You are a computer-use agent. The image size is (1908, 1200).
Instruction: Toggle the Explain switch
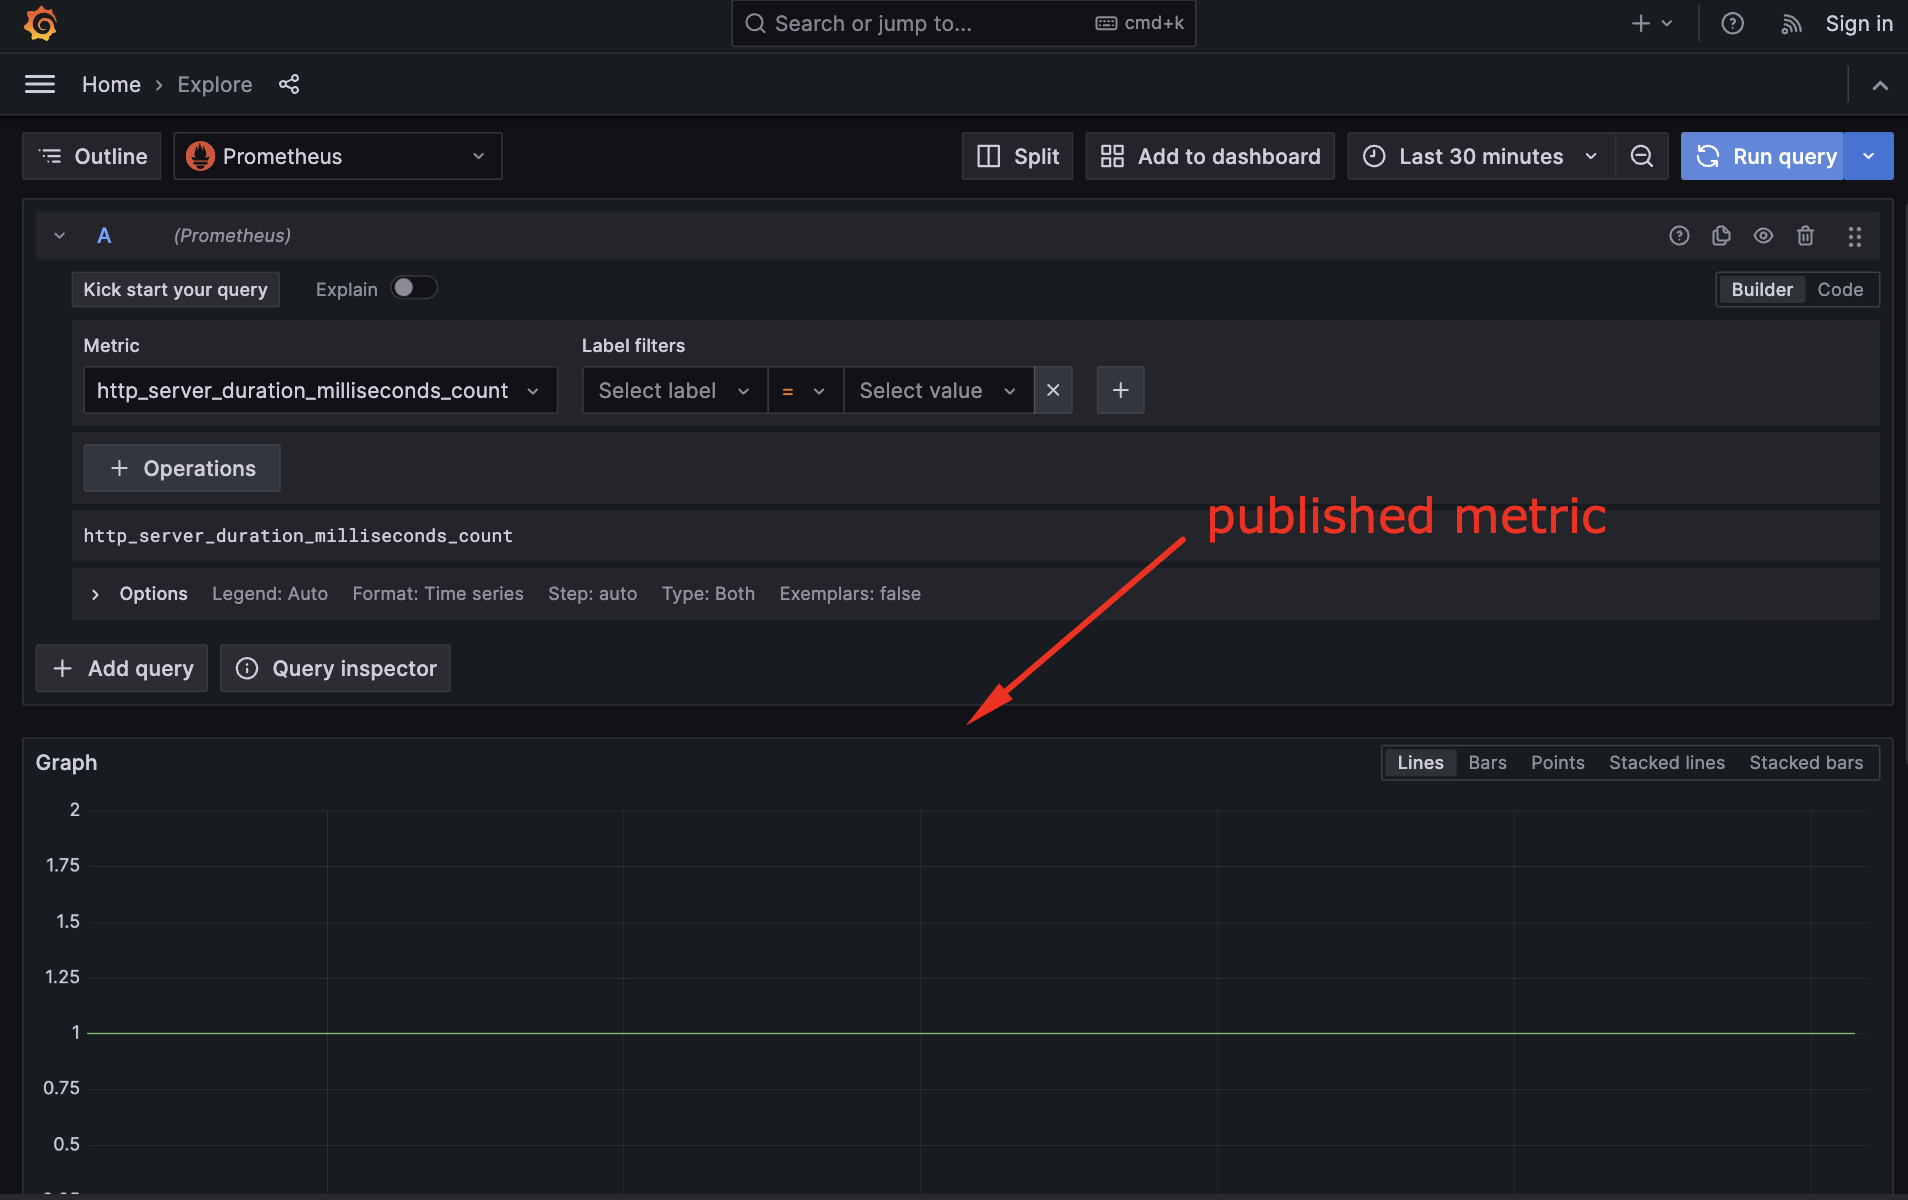pos(413,288)
